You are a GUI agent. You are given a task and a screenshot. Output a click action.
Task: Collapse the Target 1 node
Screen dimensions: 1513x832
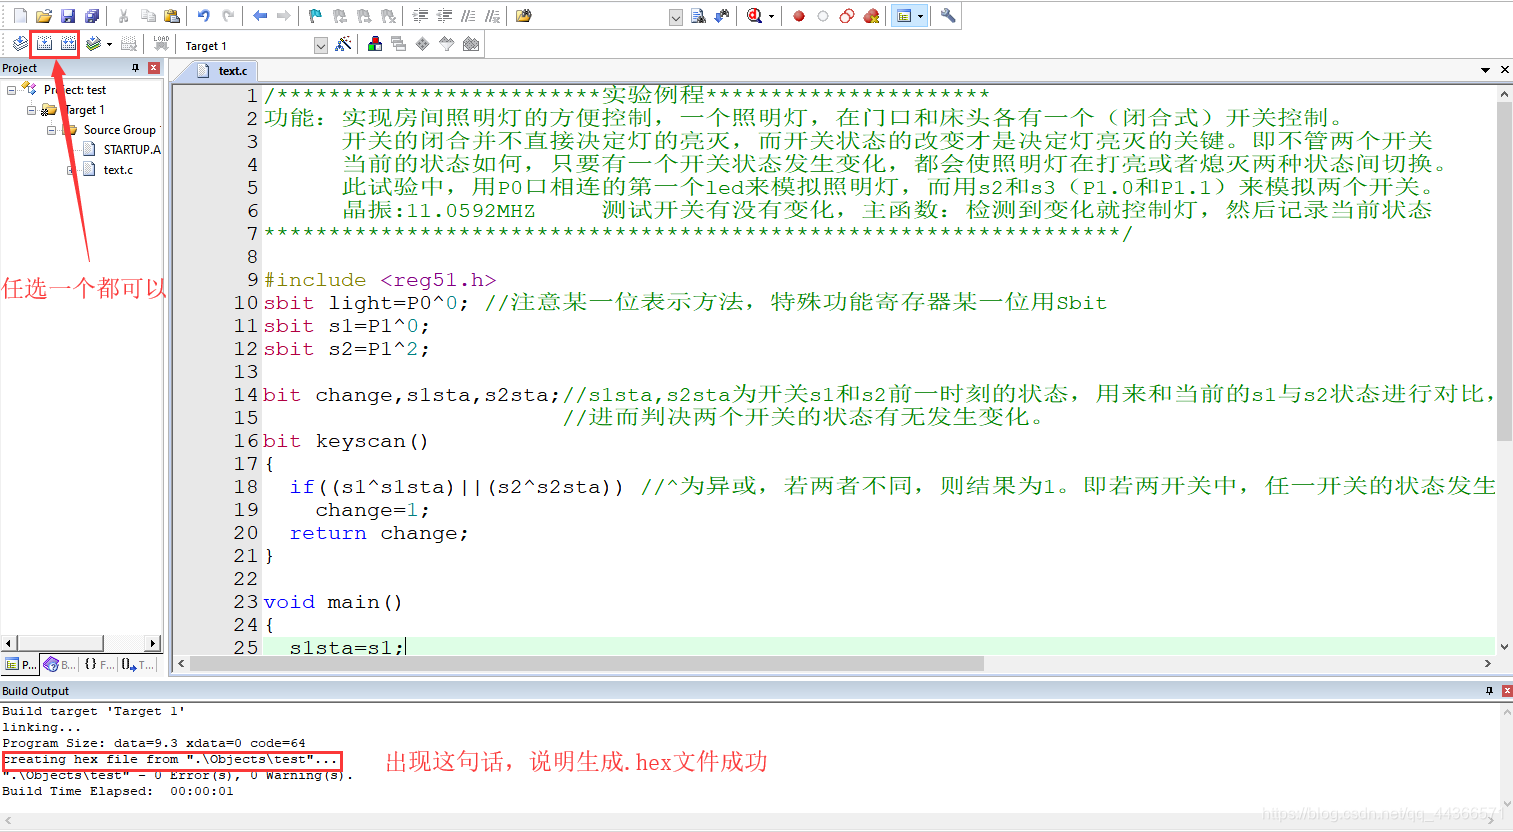pyautogui.click(x=31, y=110)
